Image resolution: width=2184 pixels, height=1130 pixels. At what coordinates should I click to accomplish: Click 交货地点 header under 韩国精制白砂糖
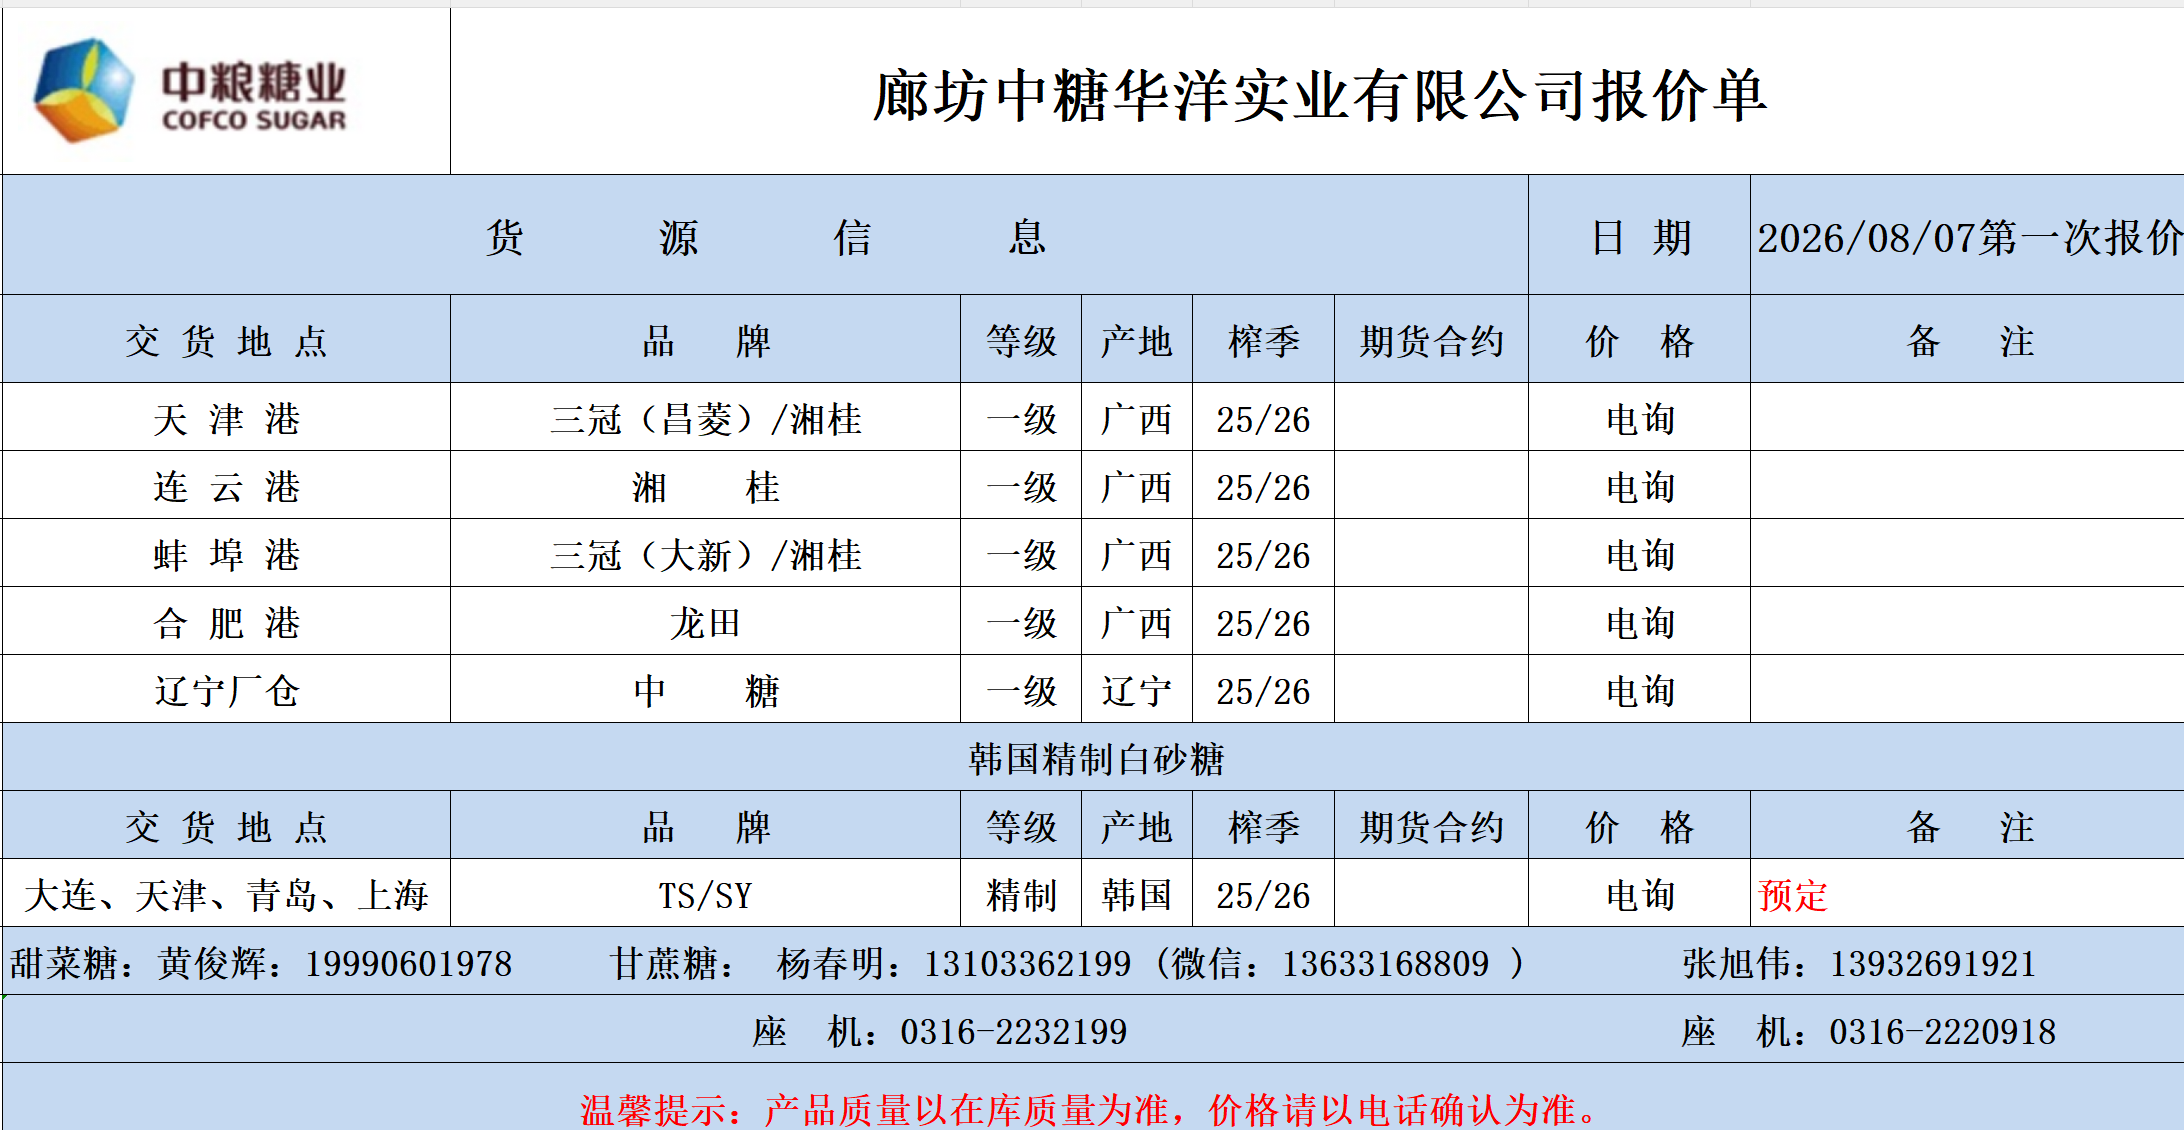(x=226, y=826)
